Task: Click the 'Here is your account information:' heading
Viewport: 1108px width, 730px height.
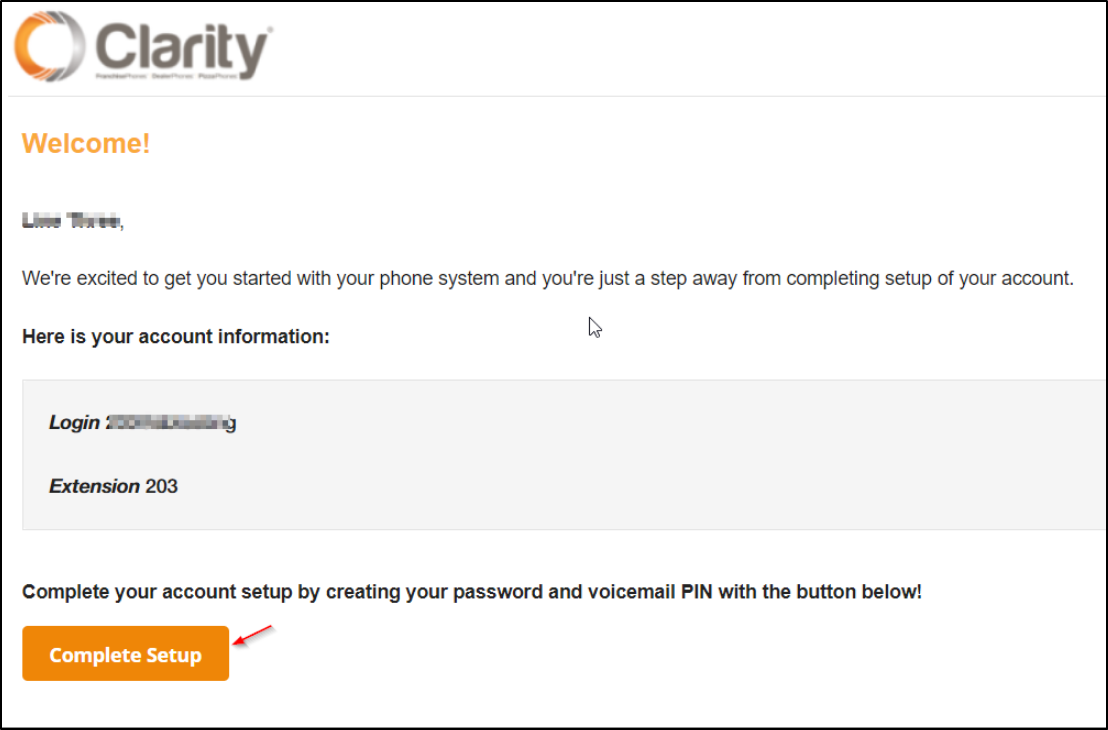Action: [176, 336]
